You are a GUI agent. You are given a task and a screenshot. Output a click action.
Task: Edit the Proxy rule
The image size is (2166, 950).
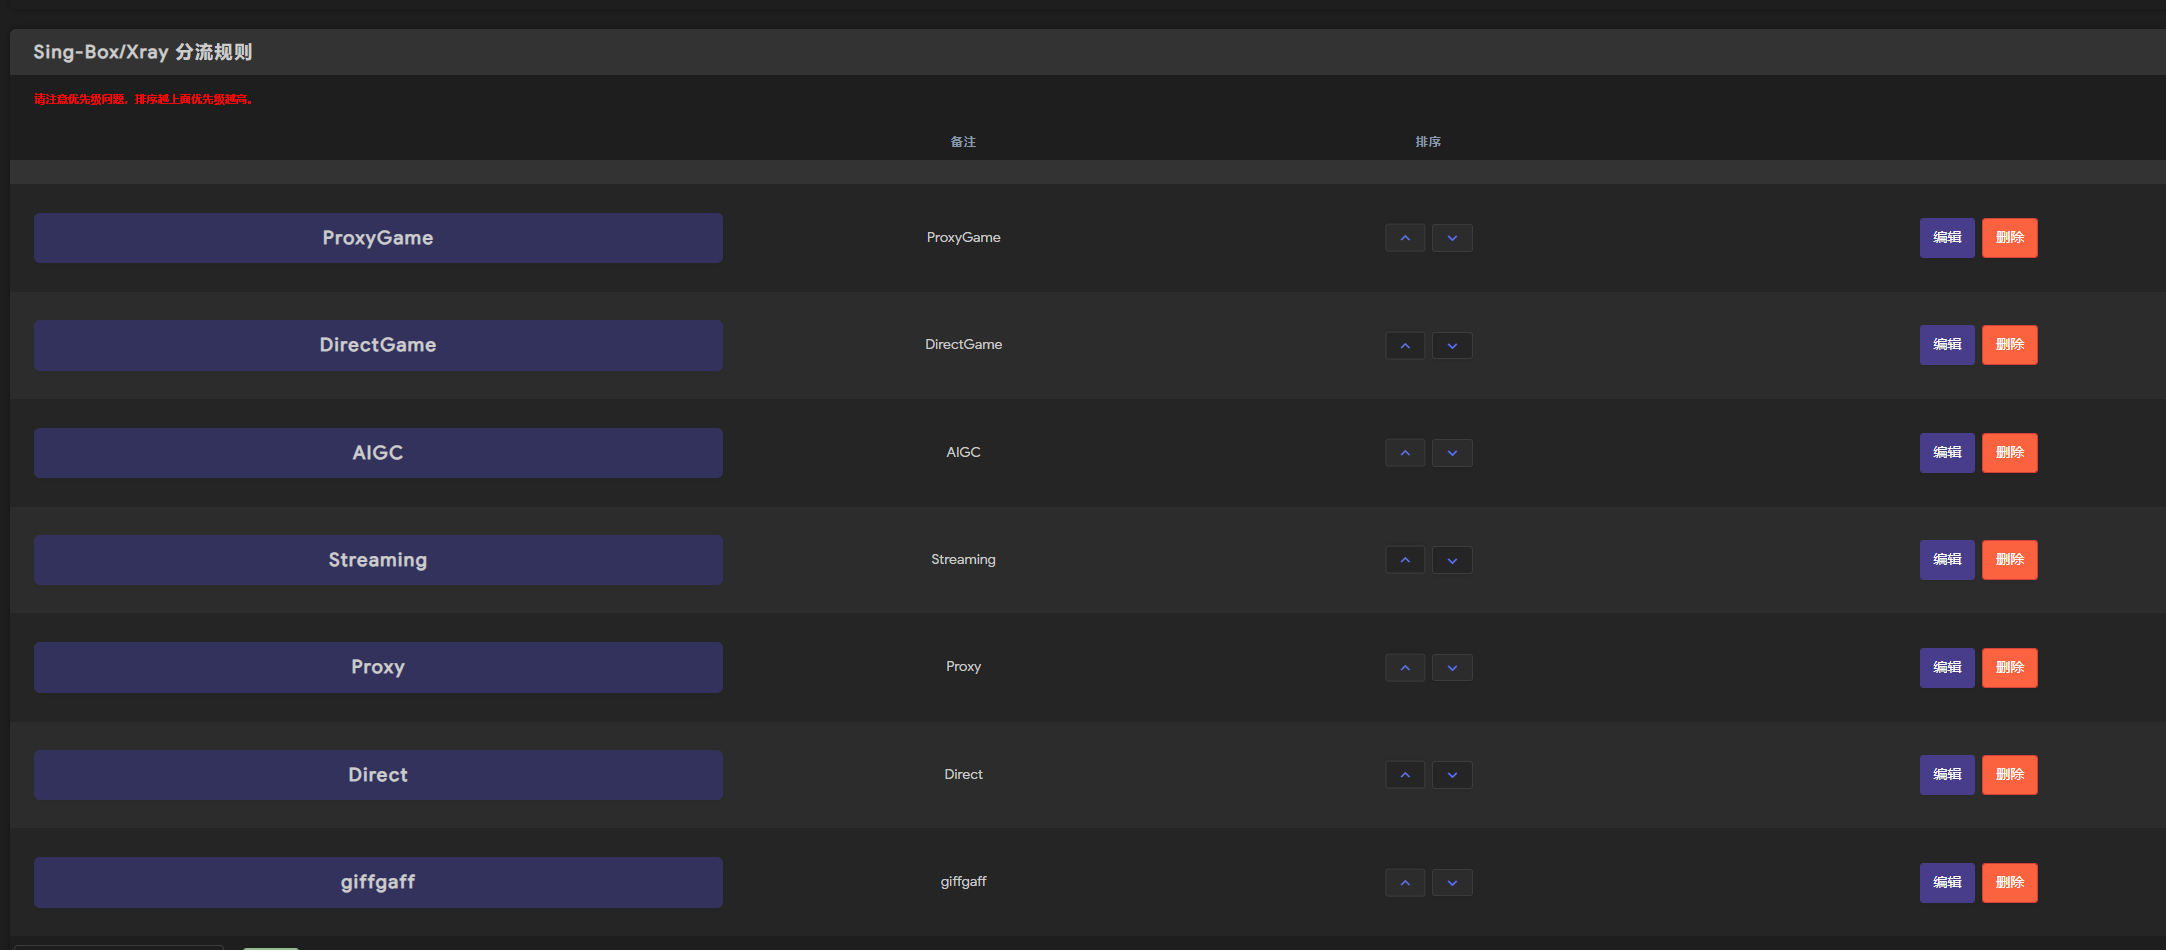point(1946,667)
